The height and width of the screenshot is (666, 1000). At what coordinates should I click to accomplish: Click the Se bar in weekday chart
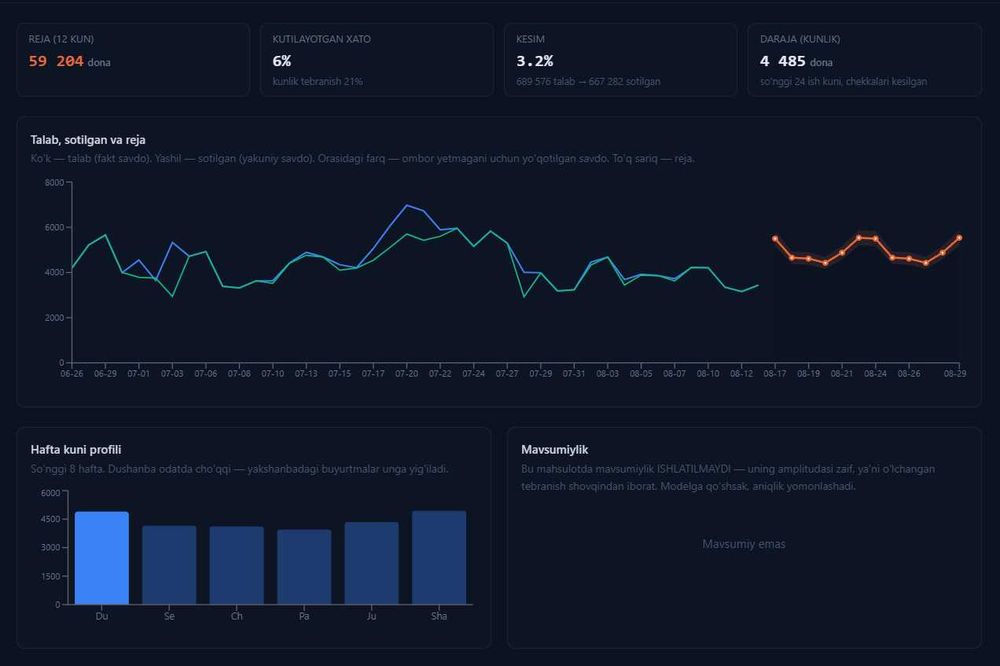point(169,565)
